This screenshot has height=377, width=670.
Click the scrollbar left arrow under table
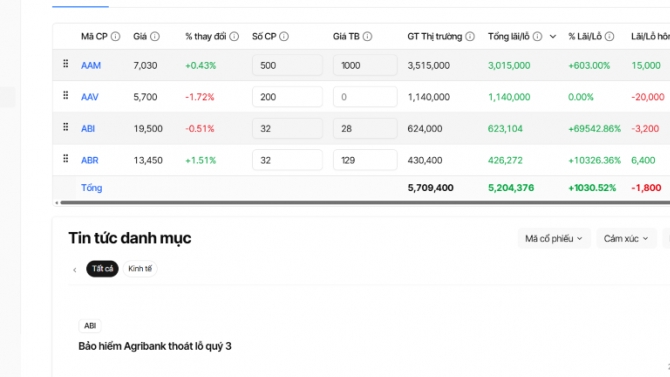pyautogui.click(x=56, y=203)
